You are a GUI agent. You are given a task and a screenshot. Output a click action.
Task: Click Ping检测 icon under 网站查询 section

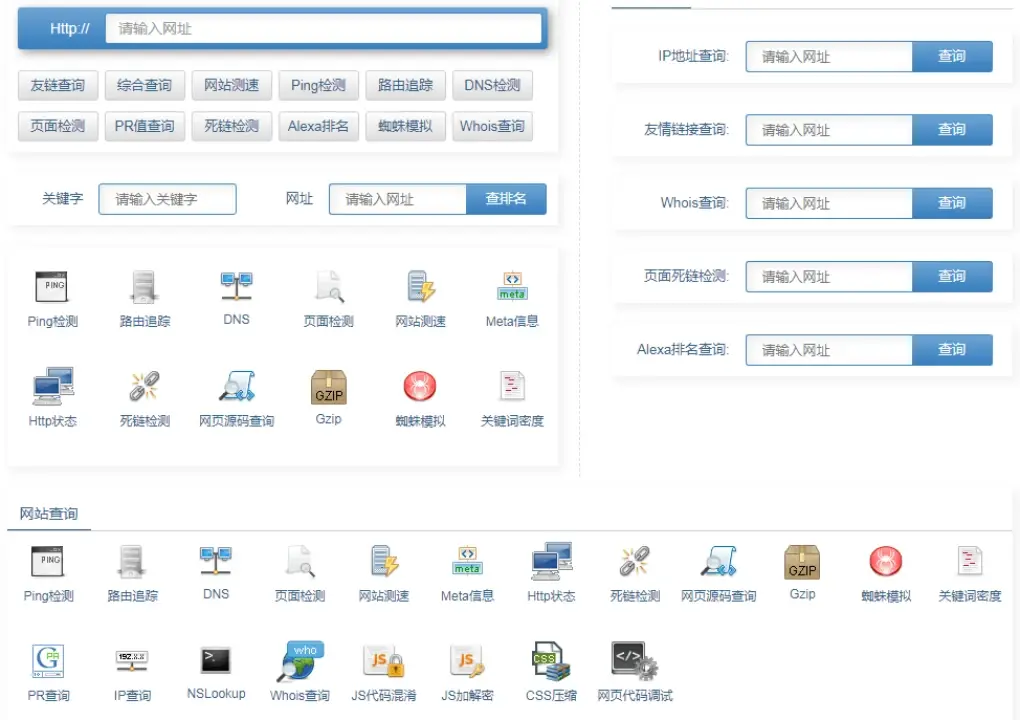[48, 561]
